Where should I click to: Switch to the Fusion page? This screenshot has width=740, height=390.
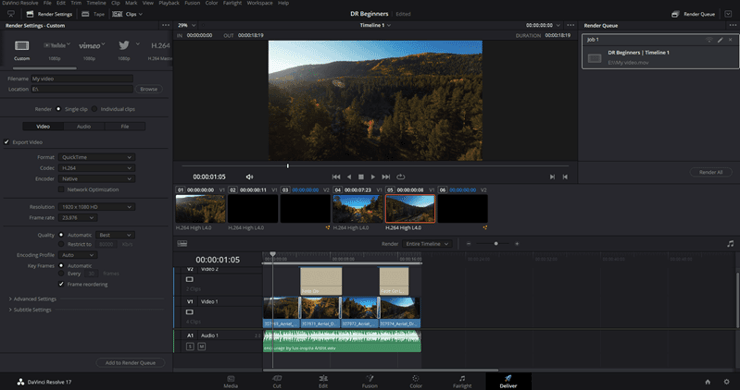[x=370, y=382]
